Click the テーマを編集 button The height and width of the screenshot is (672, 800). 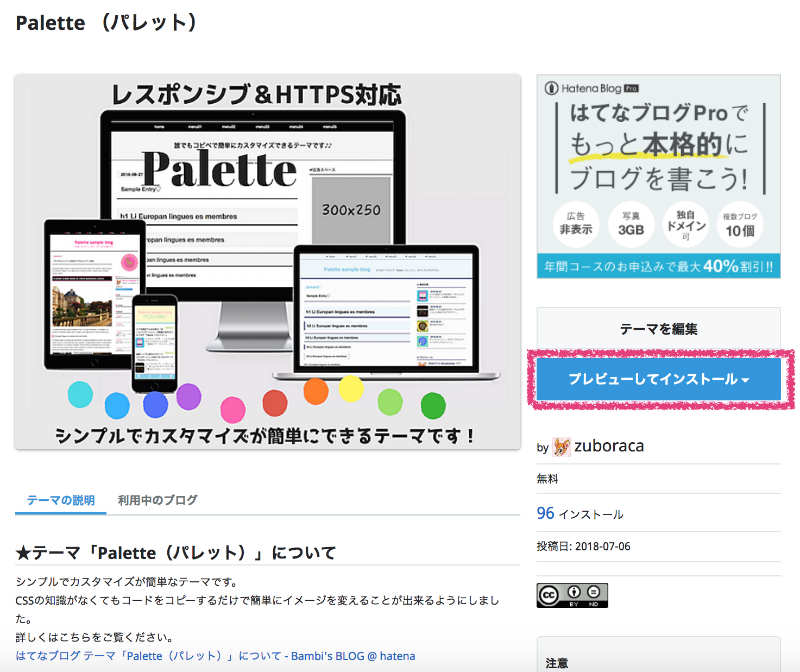(658, 329)
